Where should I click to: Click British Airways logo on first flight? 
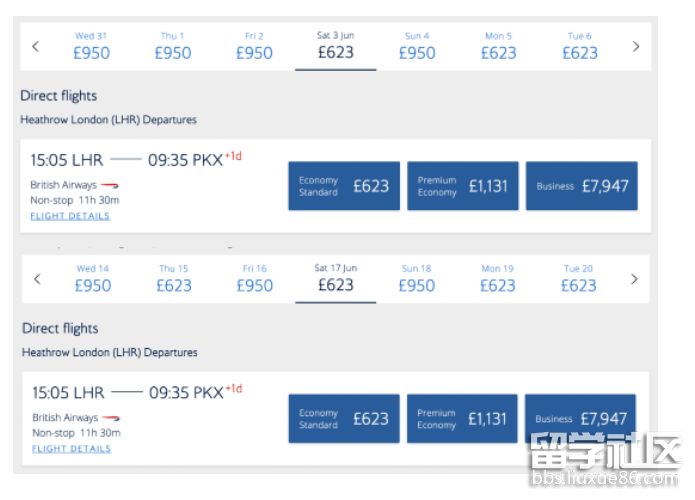tap(109, 185)
